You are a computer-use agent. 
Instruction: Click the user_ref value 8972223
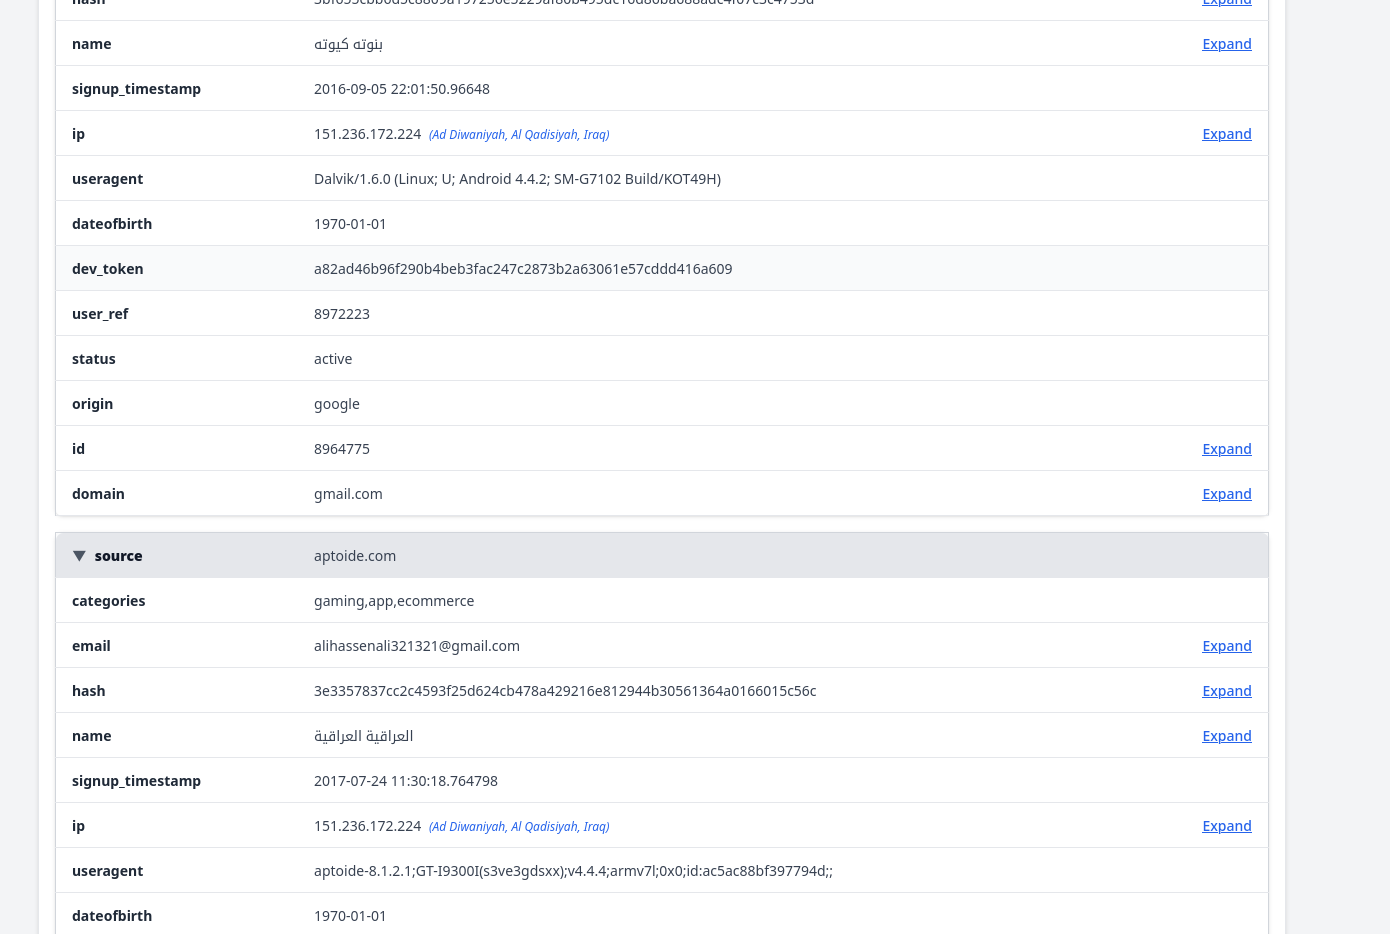[x=342, y=314]
